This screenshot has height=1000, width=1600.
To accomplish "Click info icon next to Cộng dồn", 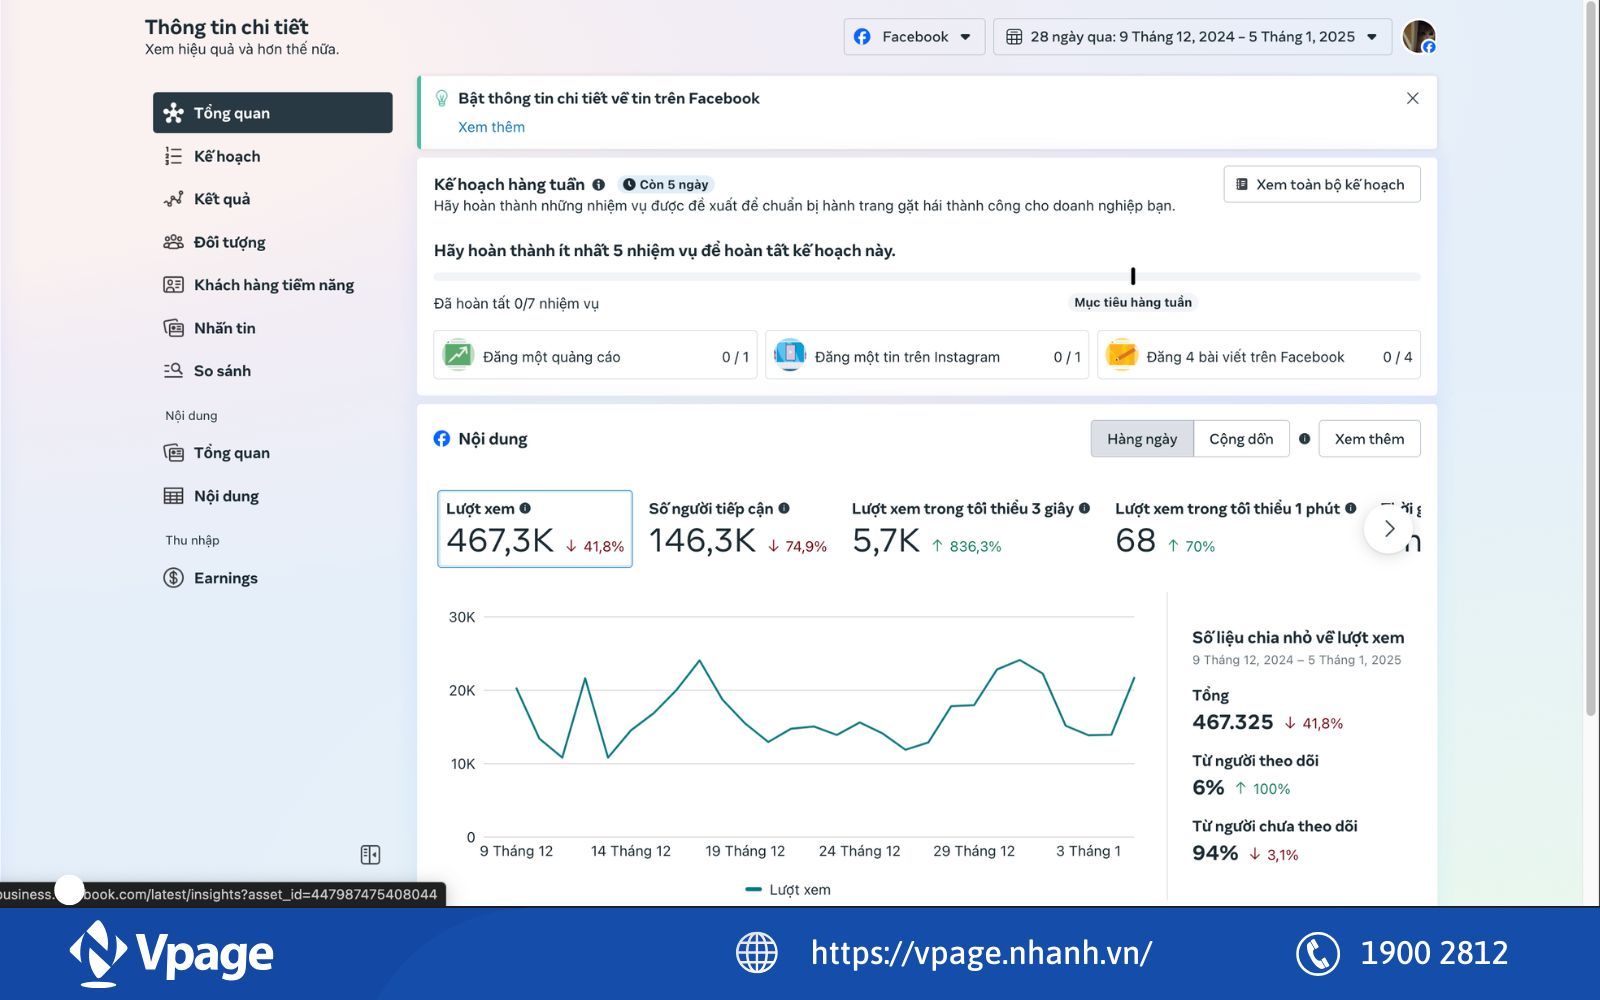I will (1304, 439).
